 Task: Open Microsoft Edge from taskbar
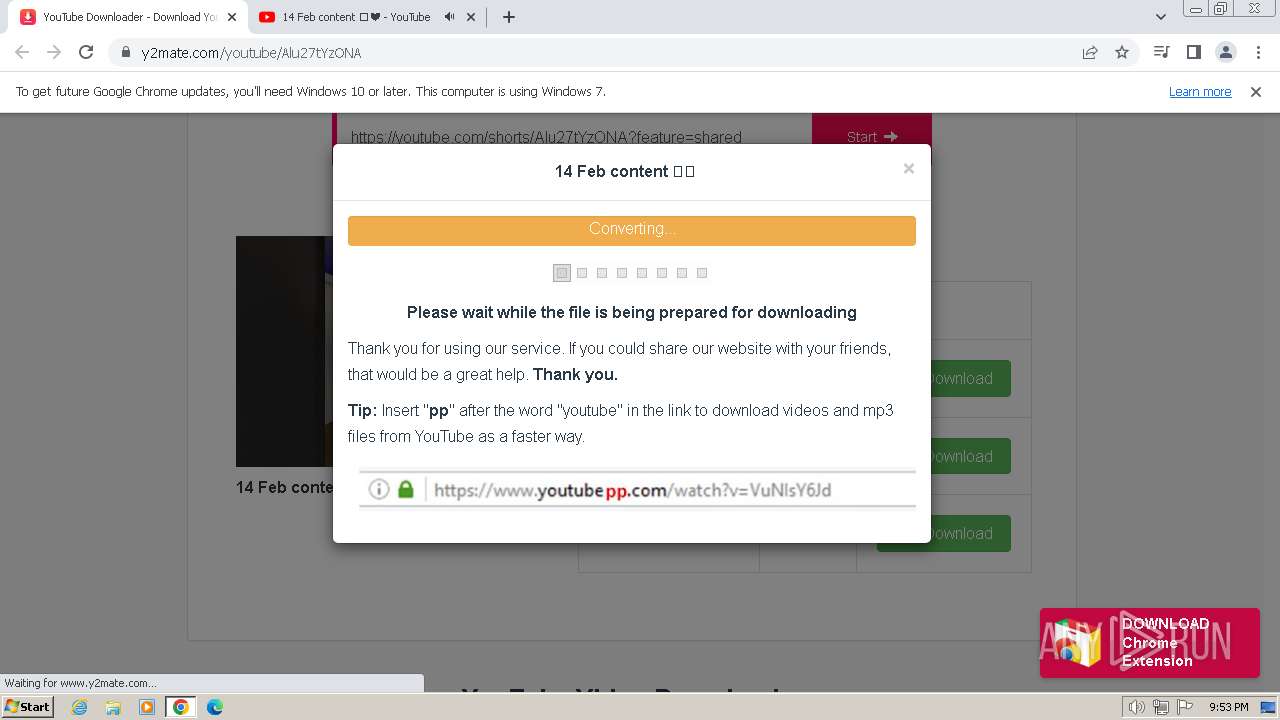215,707
